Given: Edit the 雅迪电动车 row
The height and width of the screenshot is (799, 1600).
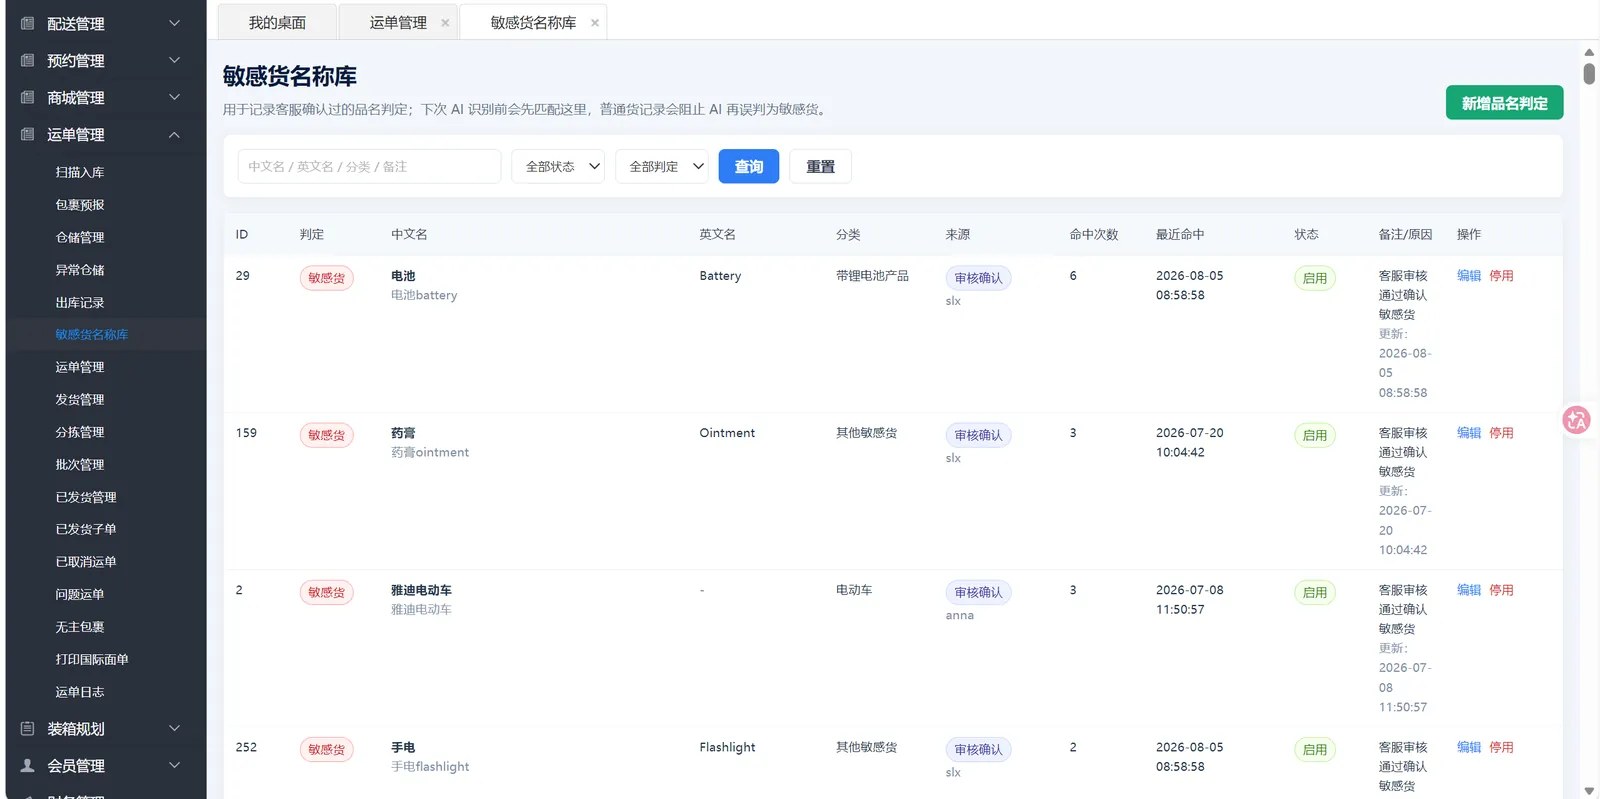Looking at the screenshot, I should click(x=1469, y=590).
